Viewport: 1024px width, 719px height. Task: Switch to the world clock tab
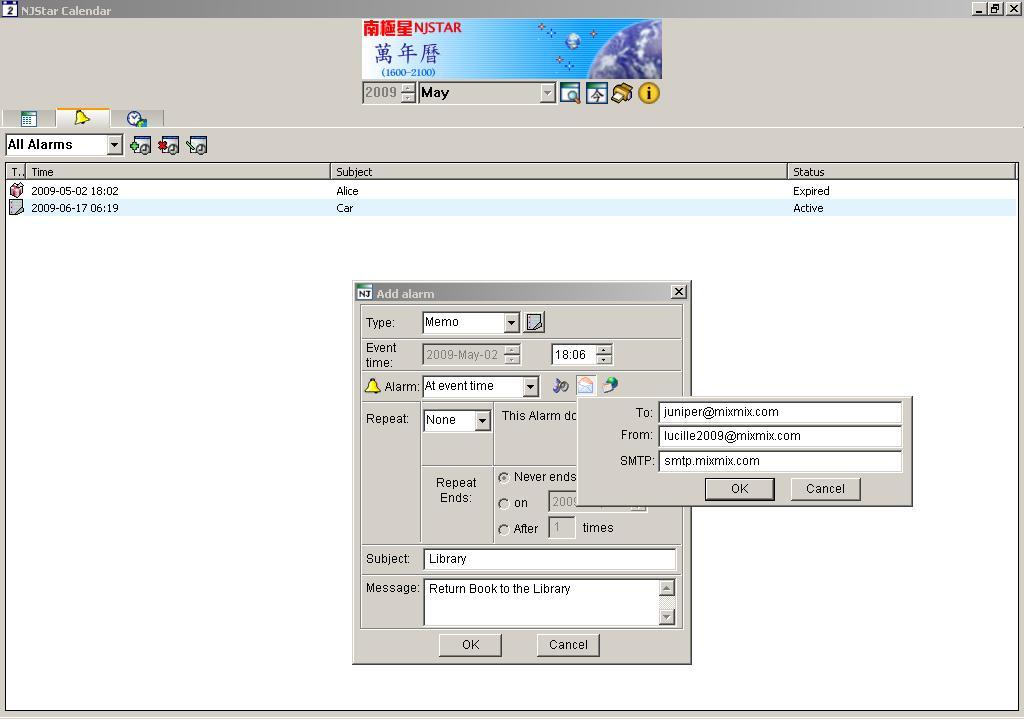[x=137, y=118]
